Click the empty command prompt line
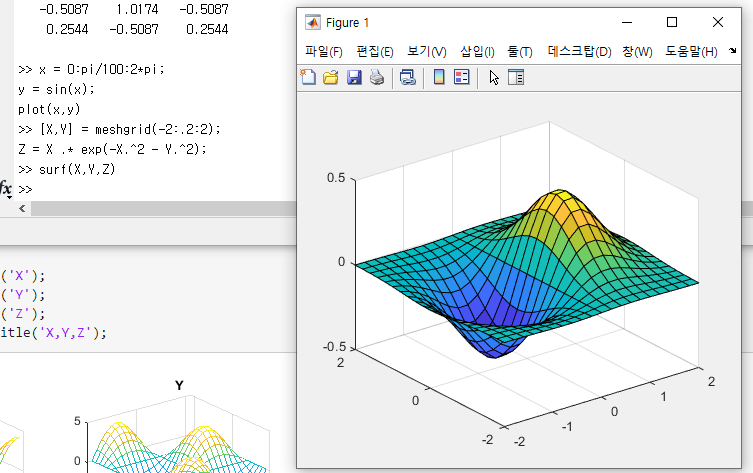This screenshot has width=753, height=473. [x=25, y=189]
